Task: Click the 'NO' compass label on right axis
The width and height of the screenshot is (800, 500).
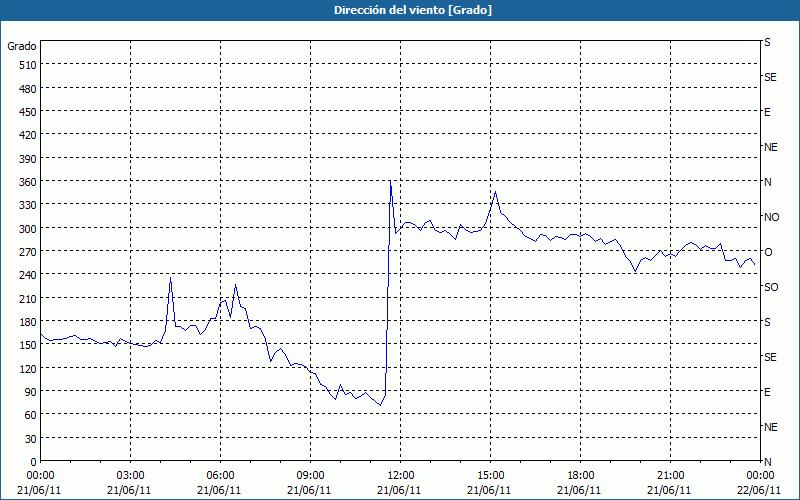Action: tap(771, 217)
